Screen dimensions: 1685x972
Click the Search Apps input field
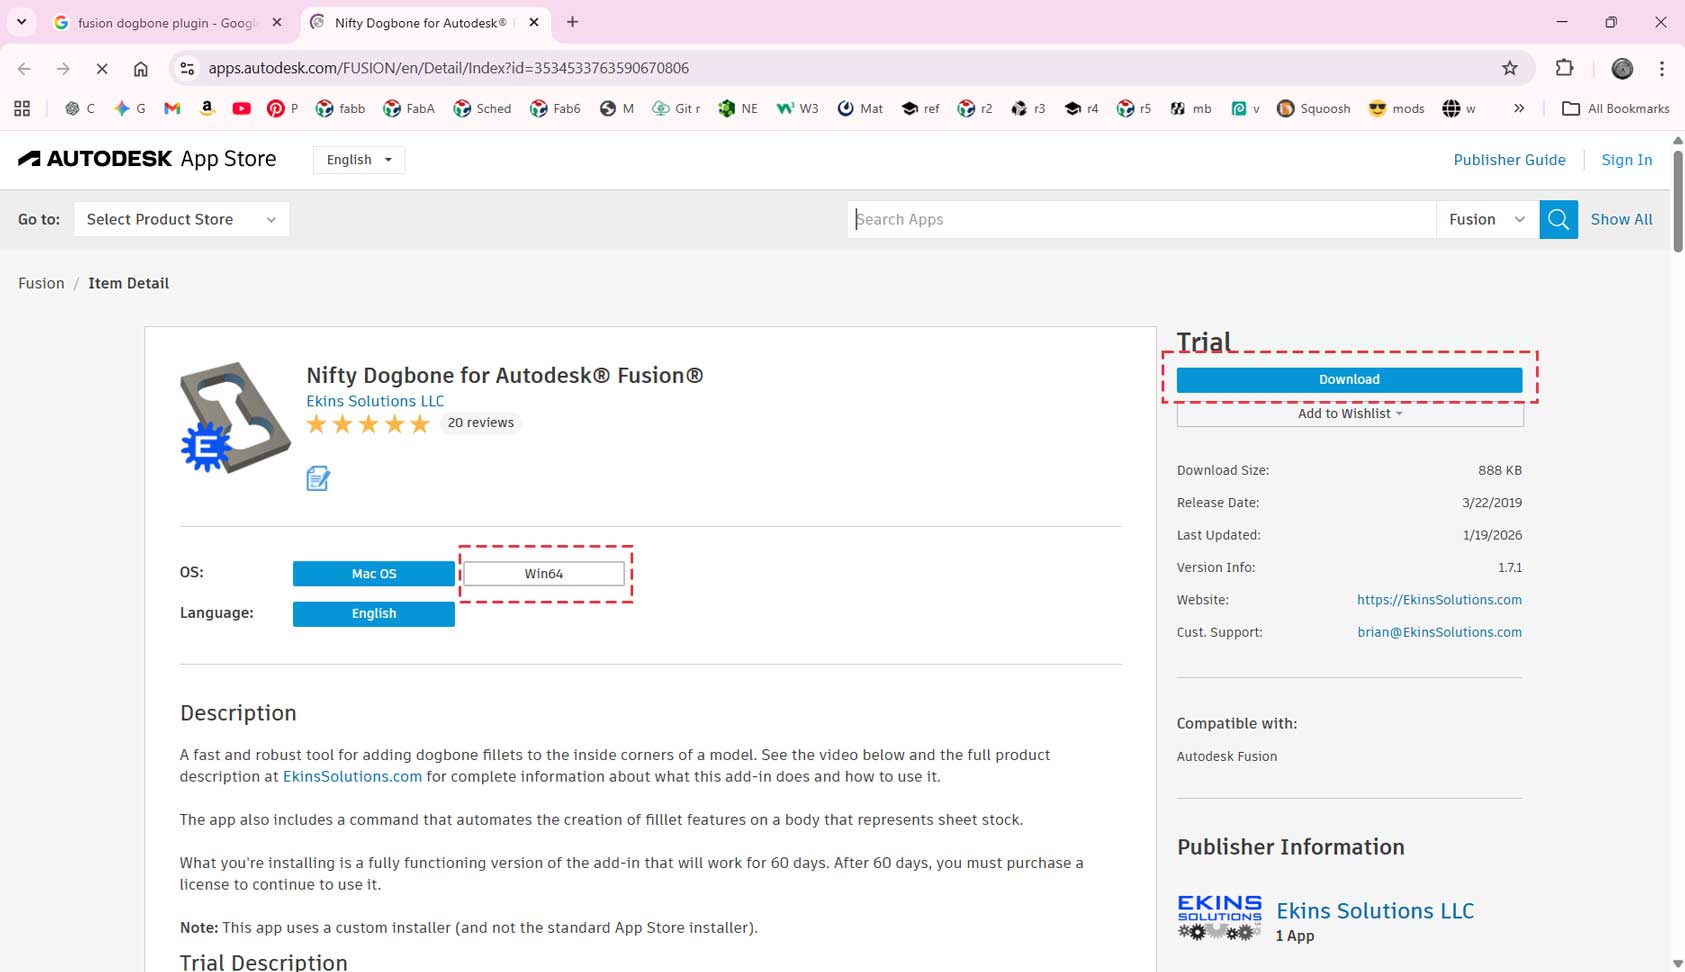(x=1142, y=219)
